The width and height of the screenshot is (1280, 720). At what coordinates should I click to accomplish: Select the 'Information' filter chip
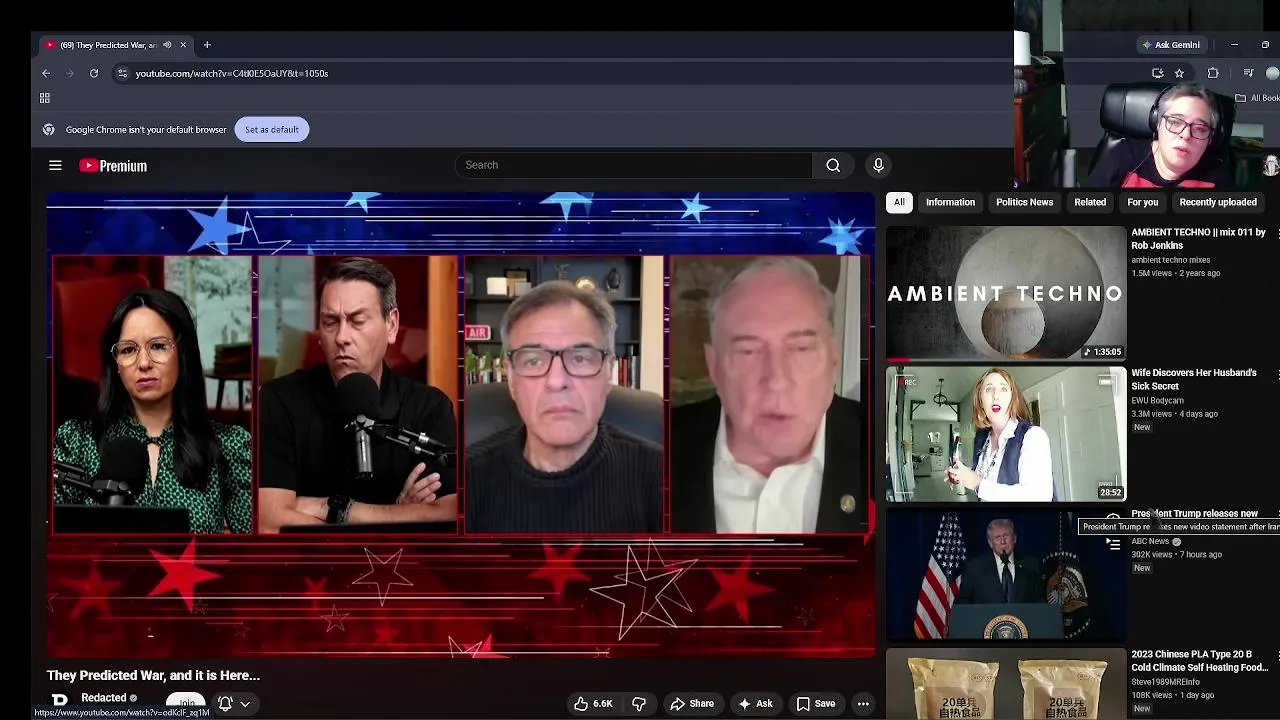(950, 202)
